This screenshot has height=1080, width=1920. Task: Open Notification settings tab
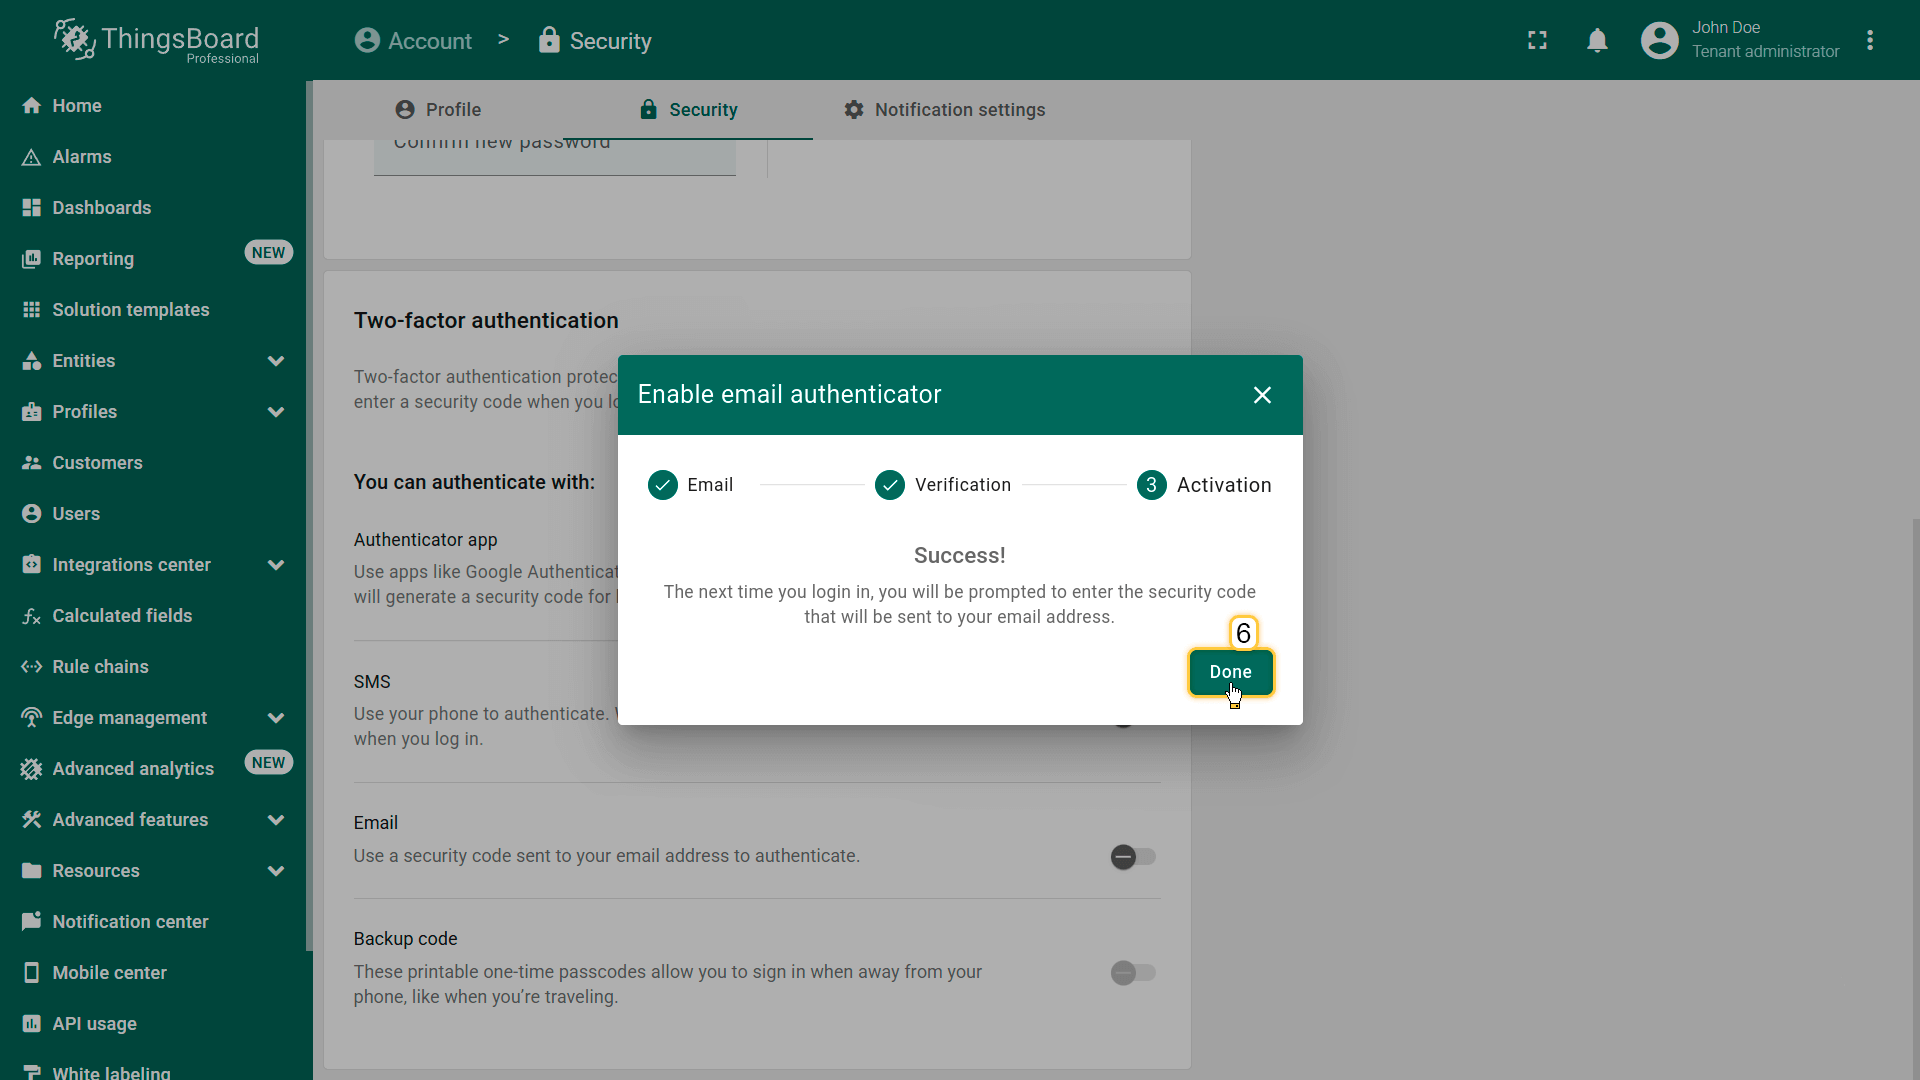944,110
